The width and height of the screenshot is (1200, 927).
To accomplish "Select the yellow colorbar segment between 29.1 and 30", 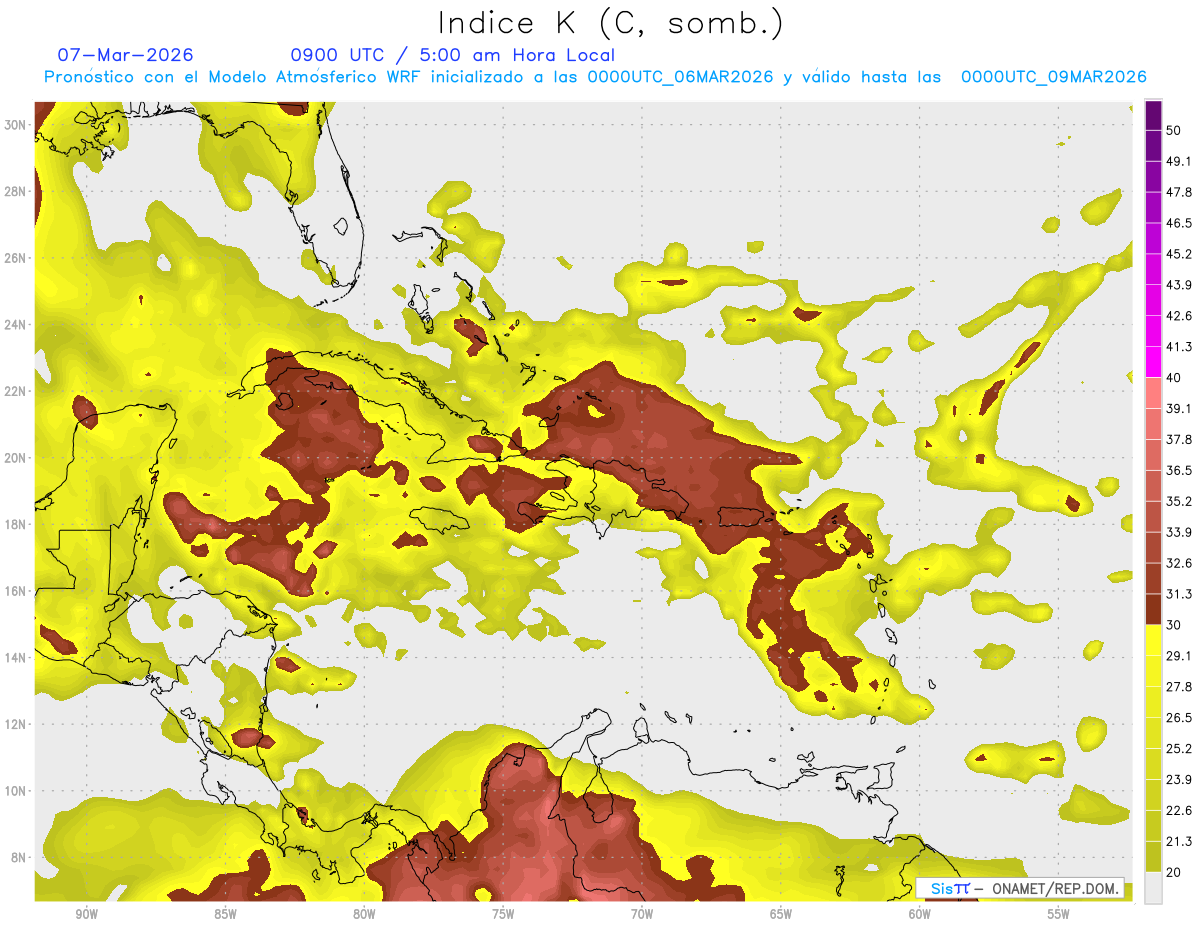I will (x=1153, y=640).
